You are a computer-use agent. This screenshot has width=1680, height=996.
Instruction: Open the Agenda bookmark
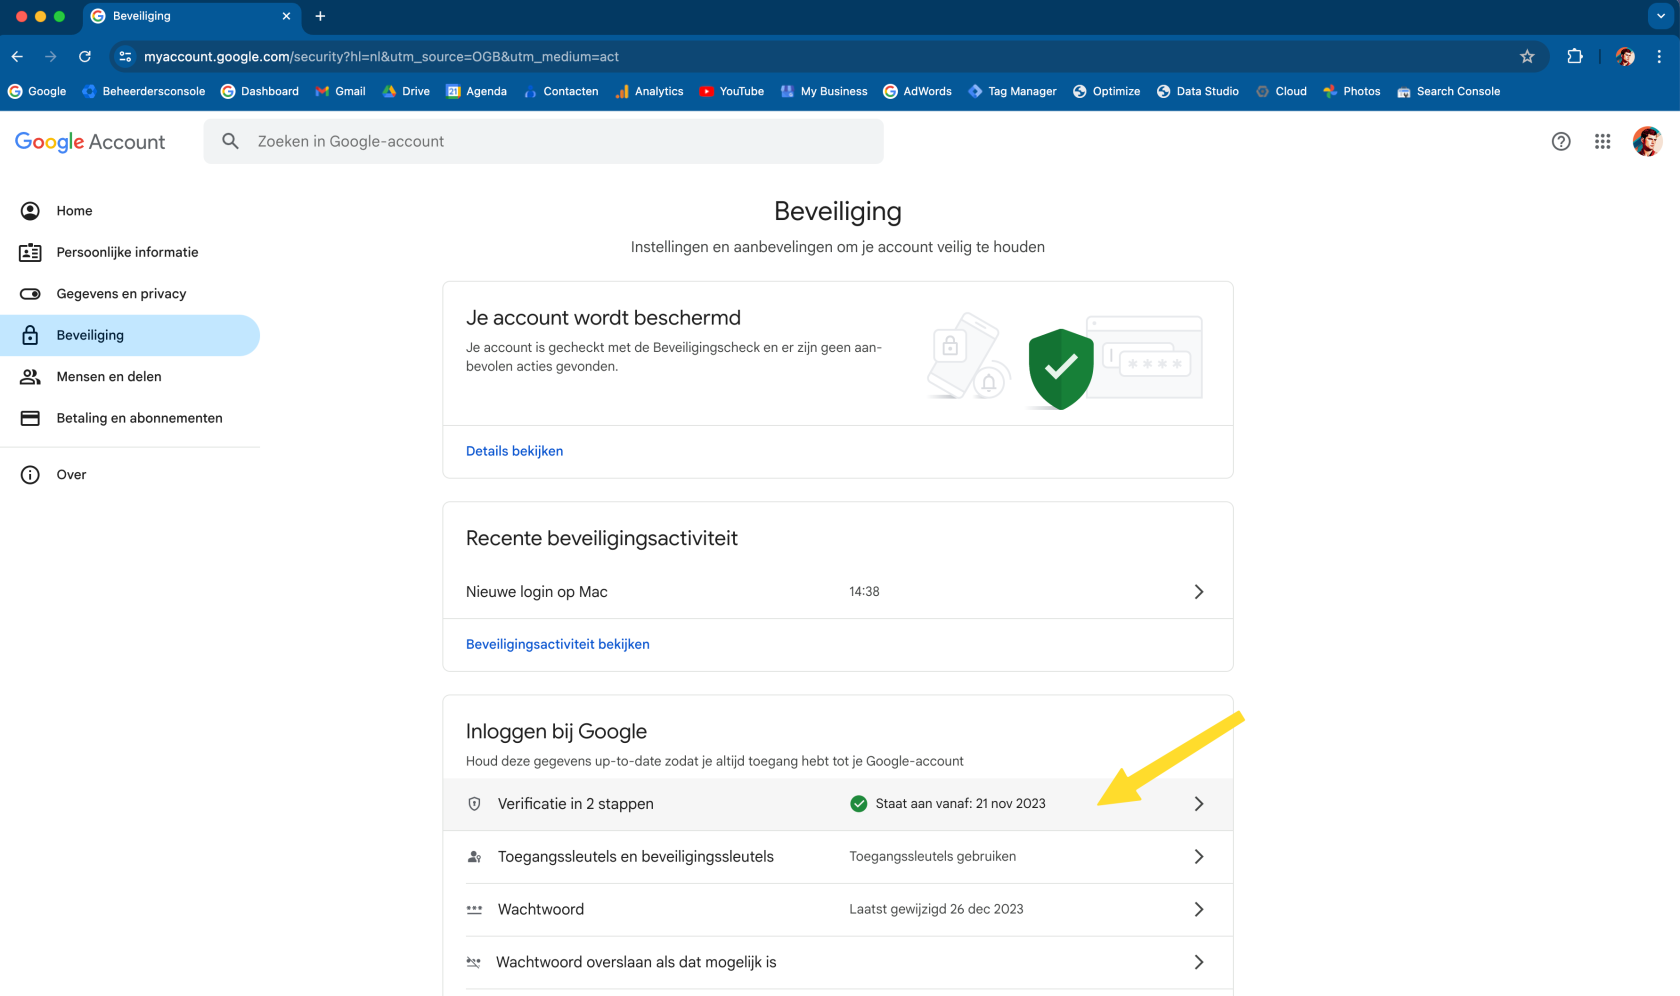[x=476, y=91]
